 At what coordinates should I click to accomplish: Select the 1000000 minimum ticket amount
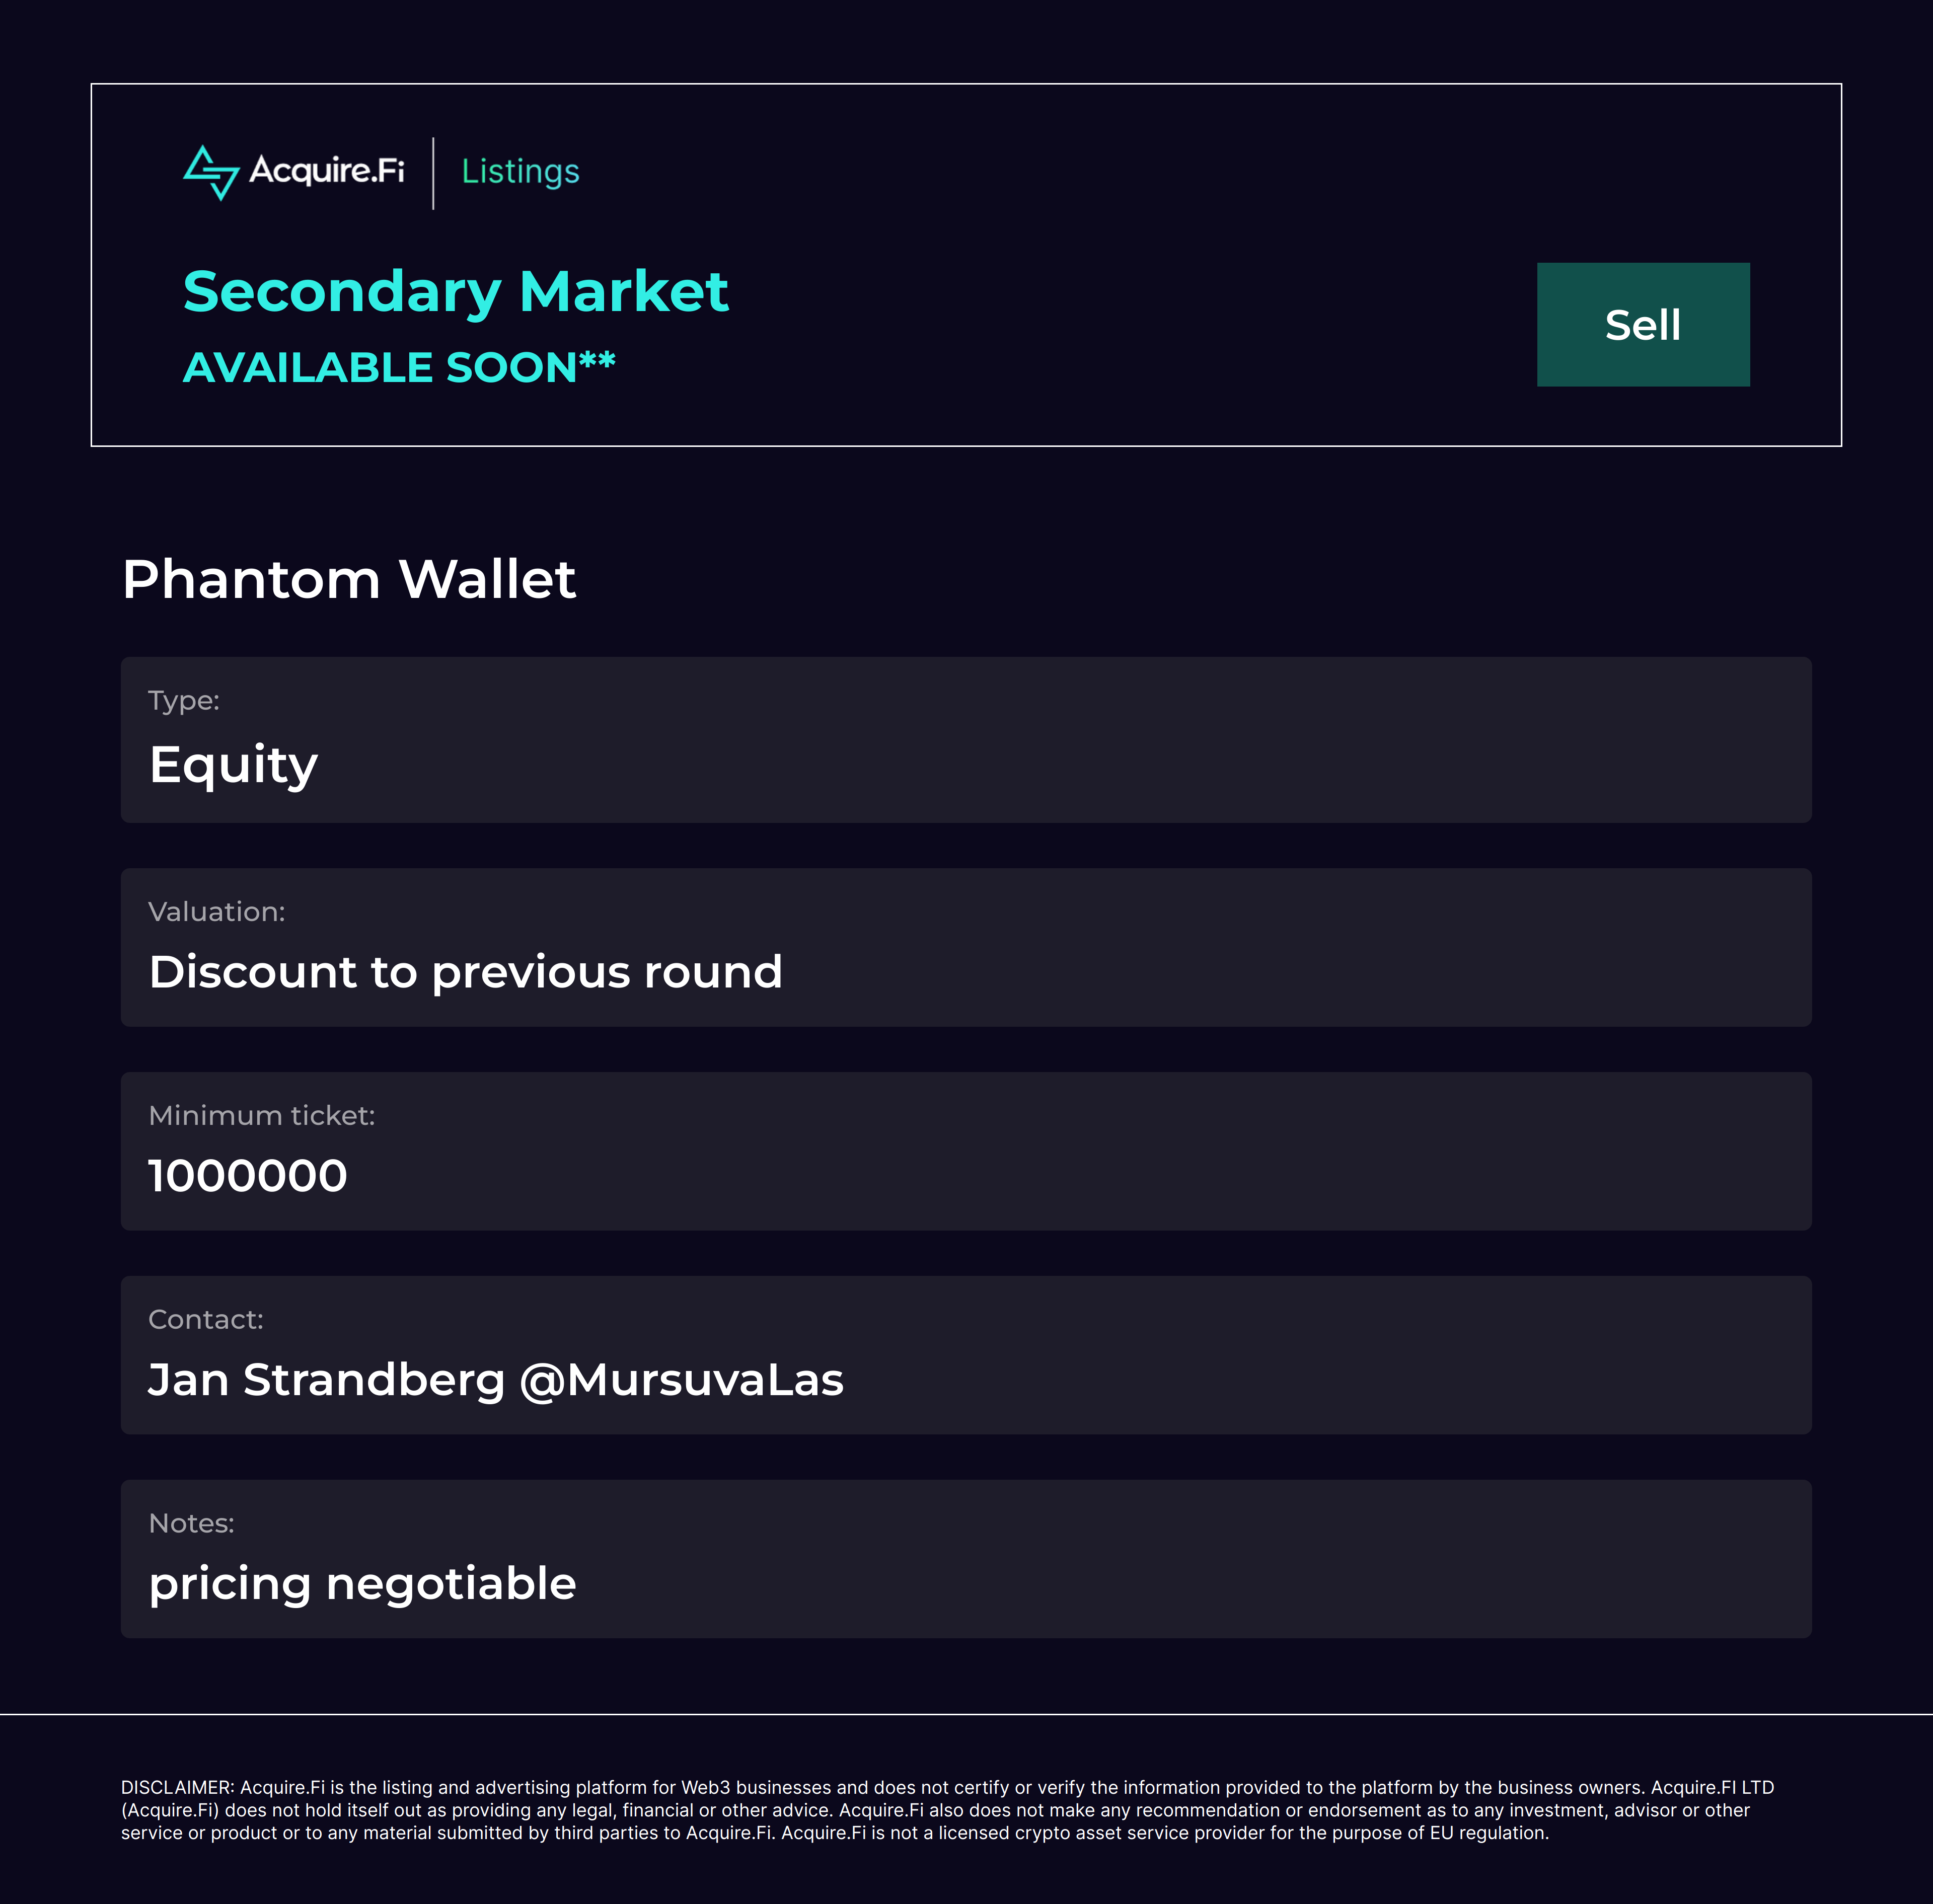click(x=248, y=1176)
